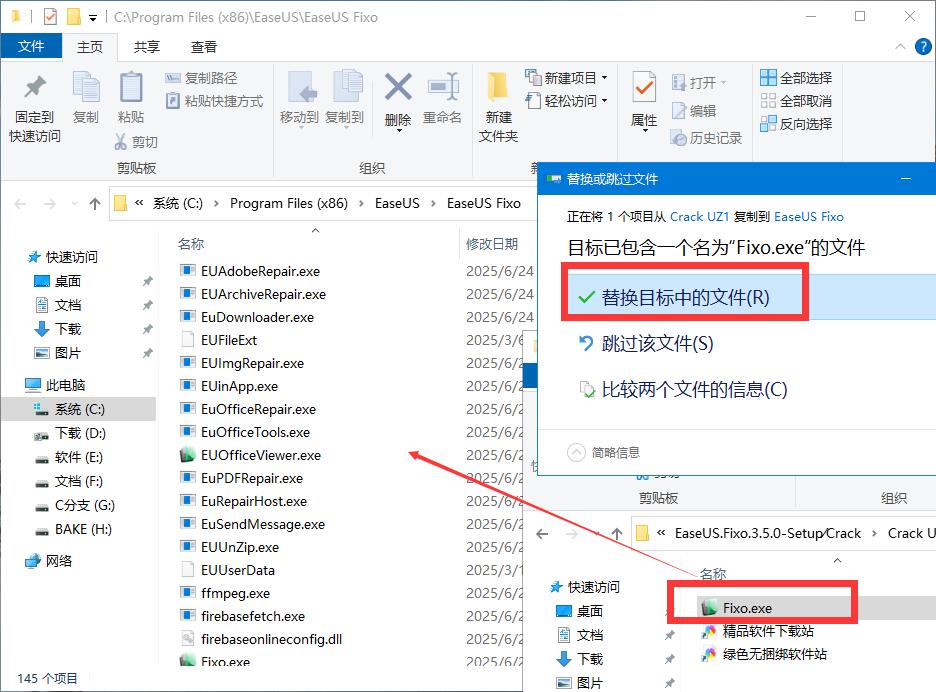936x692 pixels.
Task: Click Back arrow in the Crack folder window
Action: pyautogui.click(x=542, y=534)
